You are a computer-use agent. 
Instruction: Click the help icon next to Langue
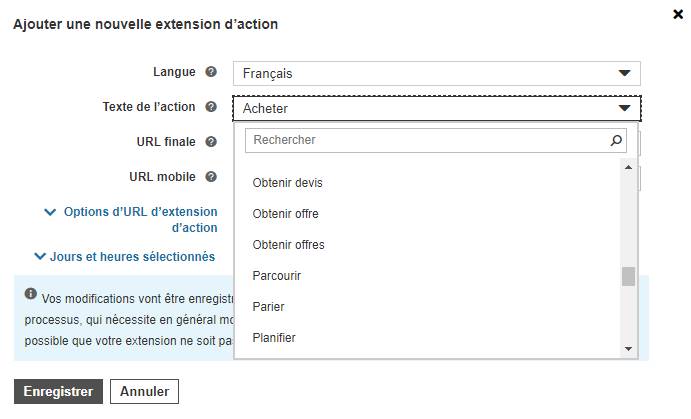pos(211,71)
